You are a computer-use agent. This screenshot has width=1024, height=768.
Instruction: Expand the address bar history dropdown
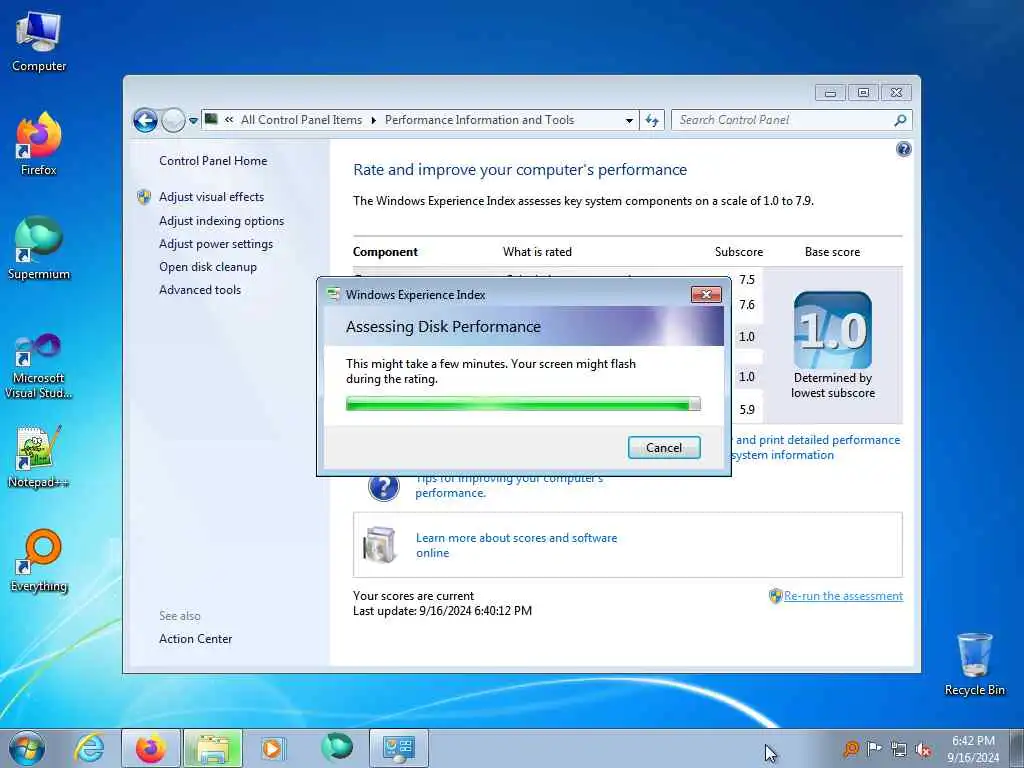coord(629,121)
